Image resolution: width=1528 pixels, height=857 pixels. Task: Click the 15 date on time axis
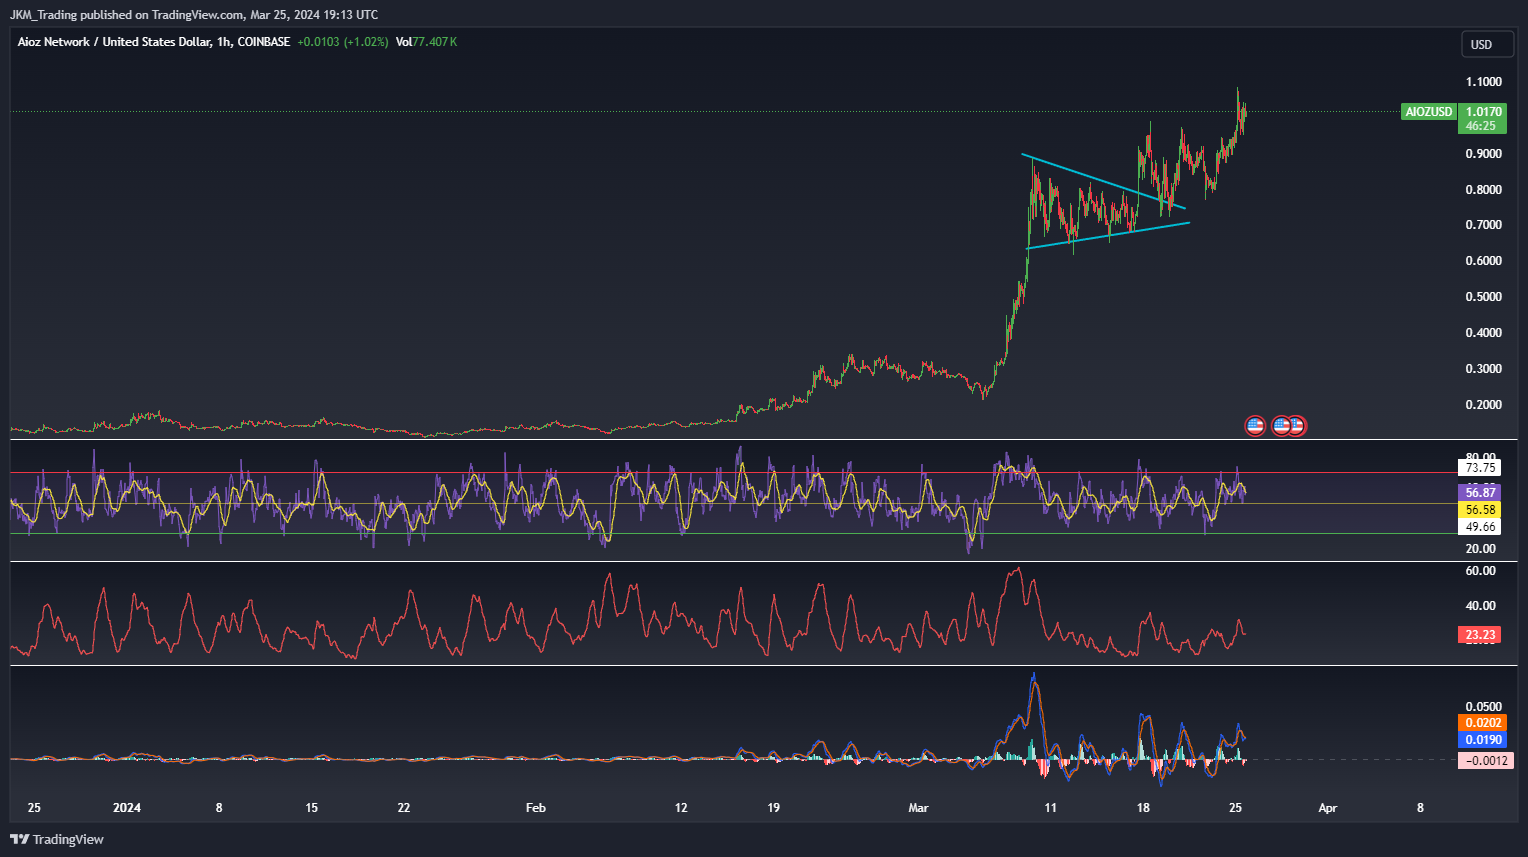(x=311, y=808)
